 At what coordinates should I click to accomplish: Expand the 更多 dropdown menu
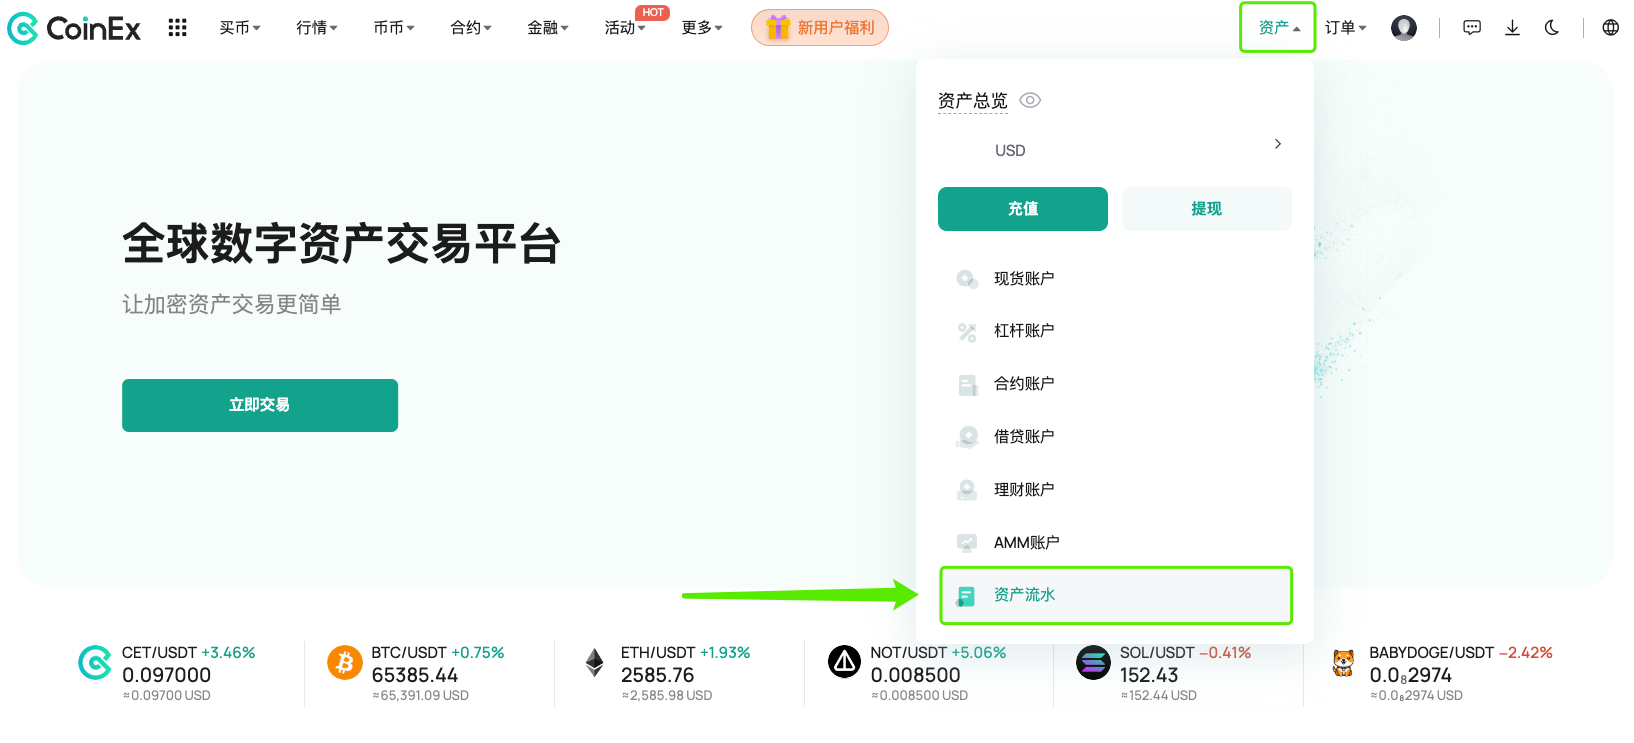click(x=702, y=28)
